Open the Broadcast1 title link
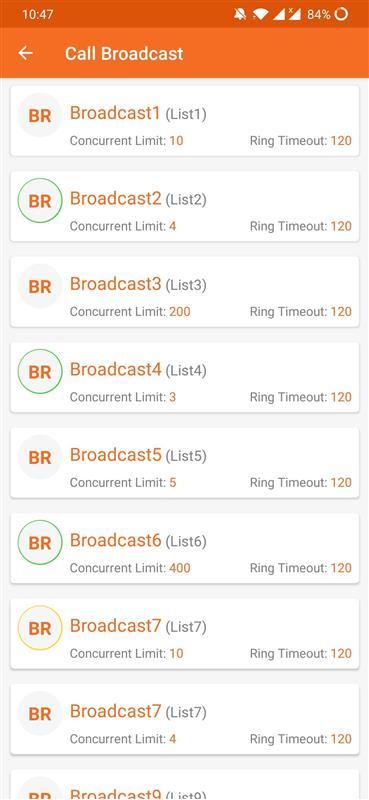The image size is (369, 800). [115, 113]
